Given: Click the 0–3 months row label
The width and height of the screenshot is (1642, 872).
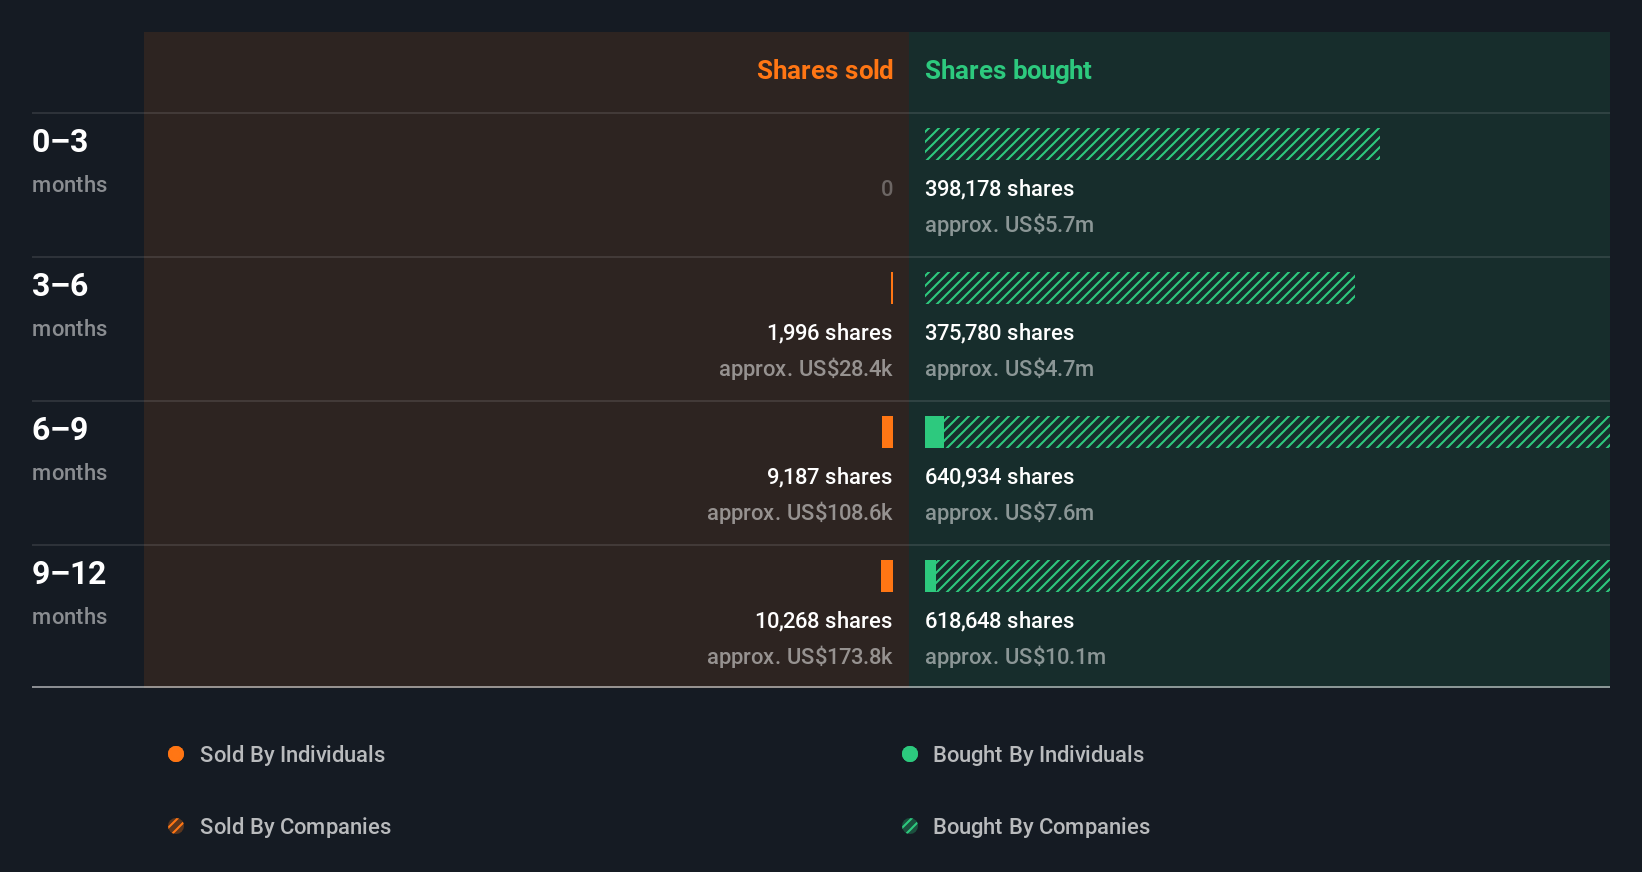Looking at the screenshot, I should click(69, 161).
